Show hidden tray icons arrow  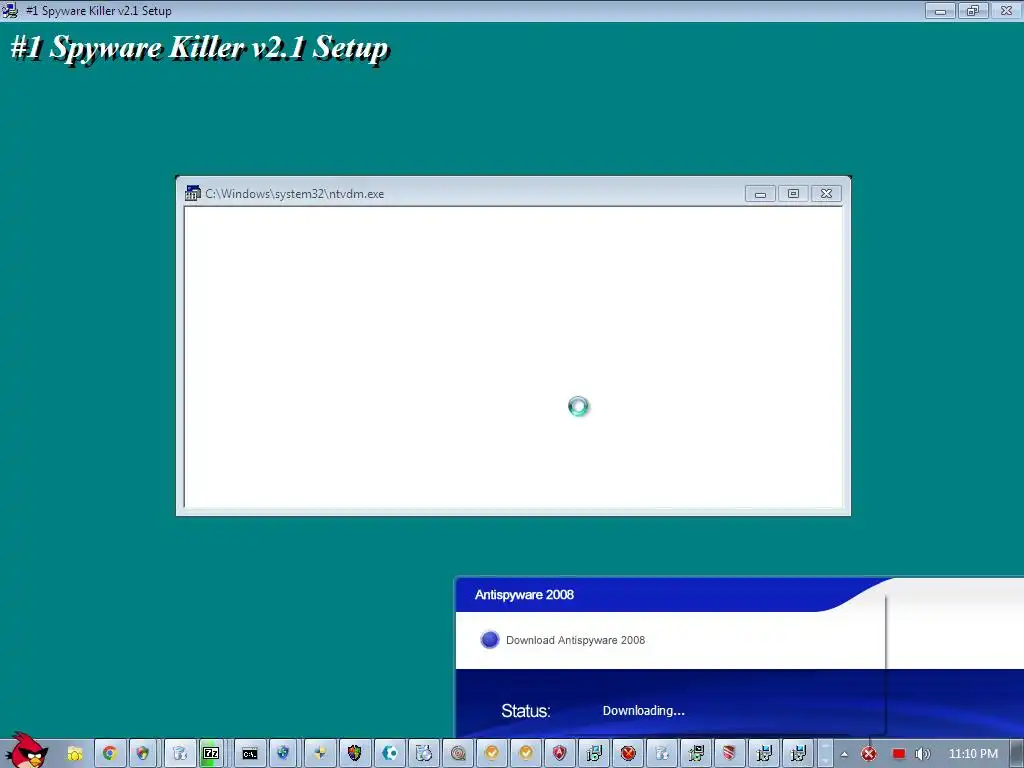click(x=844, y=754)
